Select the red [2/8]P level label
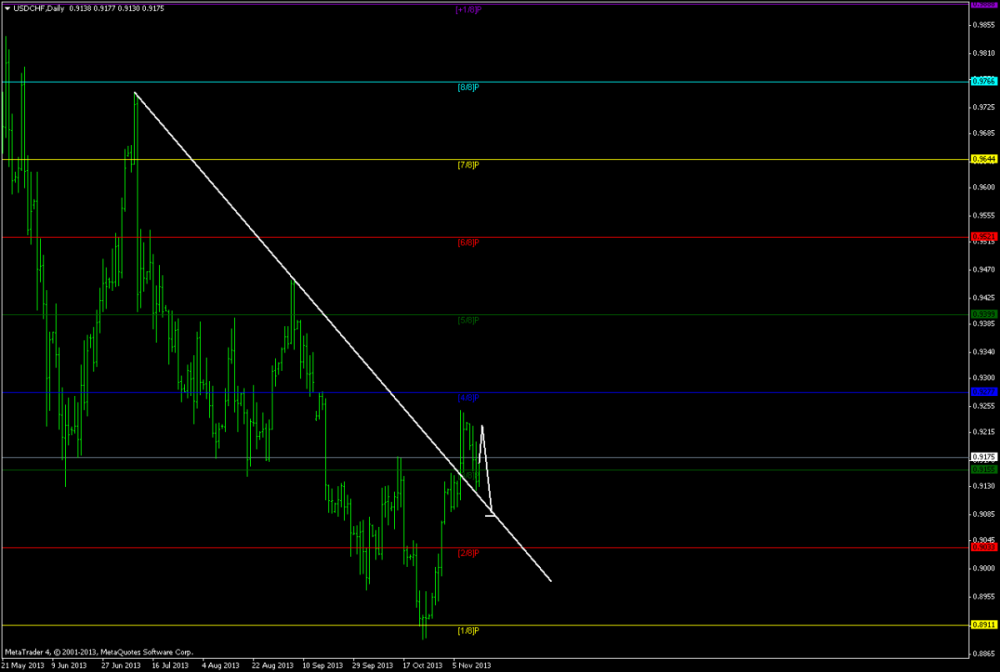1000x672 pixels. (469, 553)
